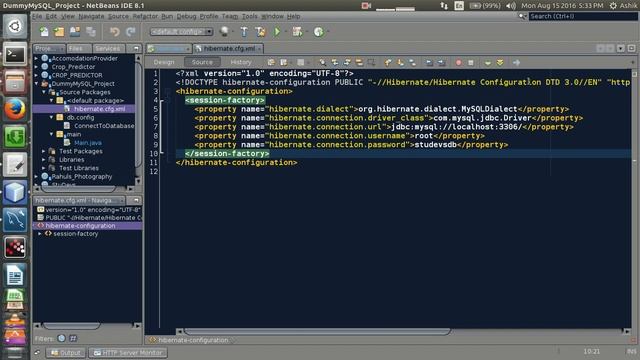The width and height of the screenshot is (640, 360).
Task: Click the Last Edit editor toolbar icon
Action: (271, 62)
